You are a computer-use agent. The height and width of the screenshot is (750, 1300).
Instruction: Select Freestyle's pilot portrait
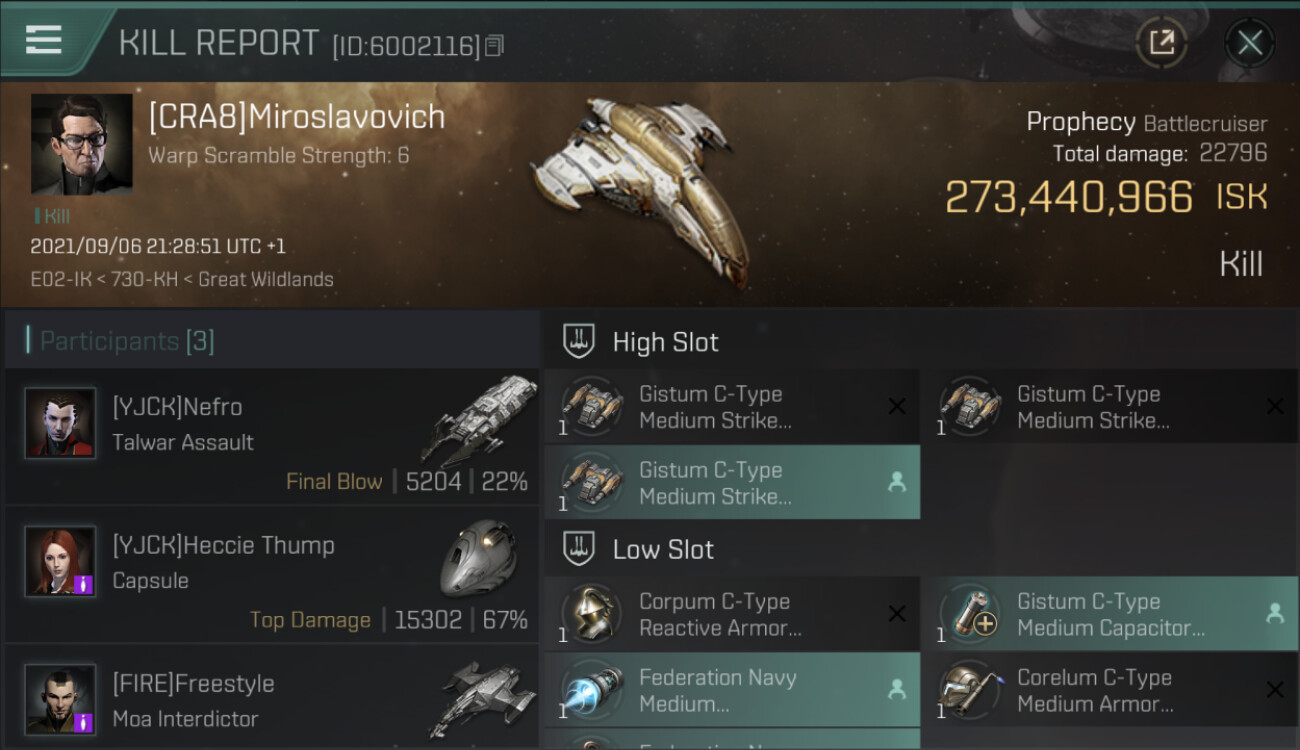pyautogui.click(x=60, y=699)
